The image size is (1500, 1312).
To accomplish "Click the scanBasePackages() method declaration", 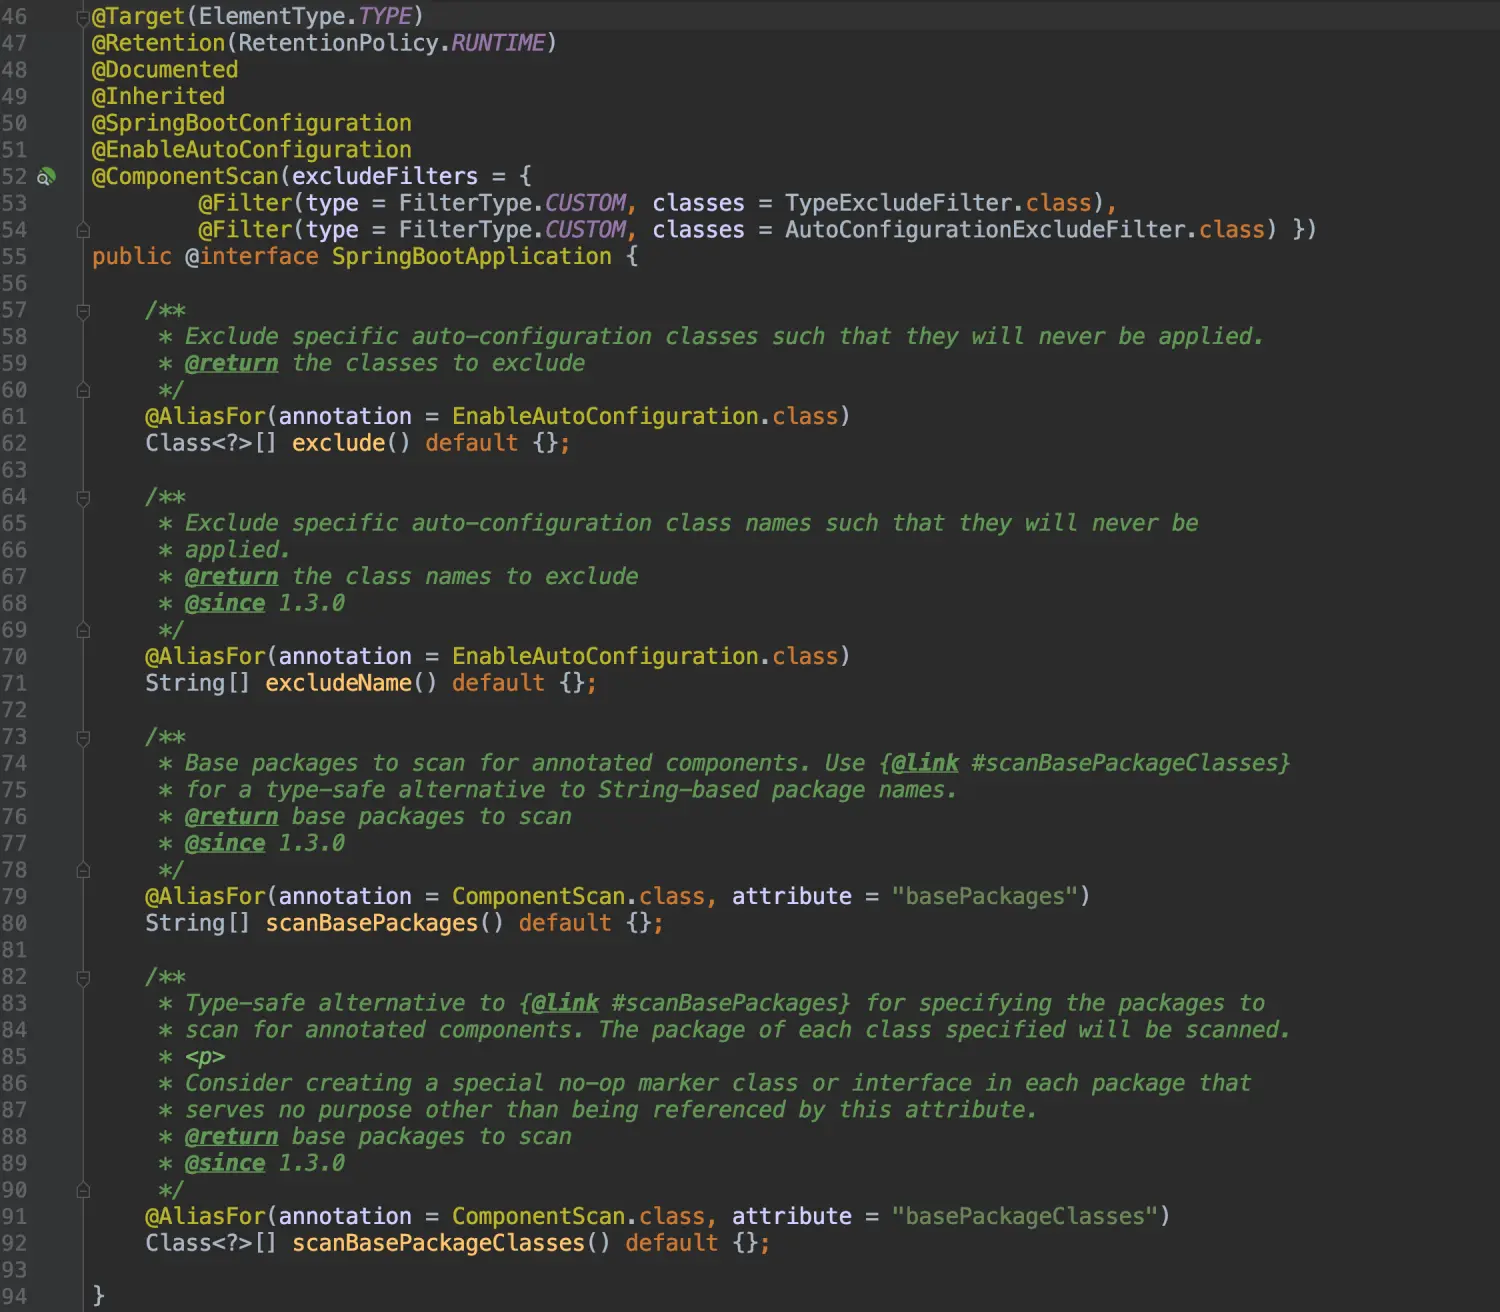I will click(x=372, y=923).
